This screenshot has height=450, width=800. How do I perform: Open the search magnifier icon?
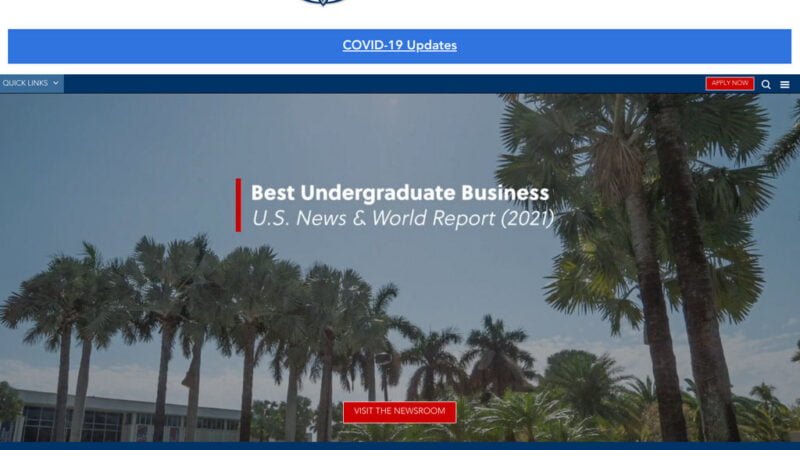(x=766, y=85)
